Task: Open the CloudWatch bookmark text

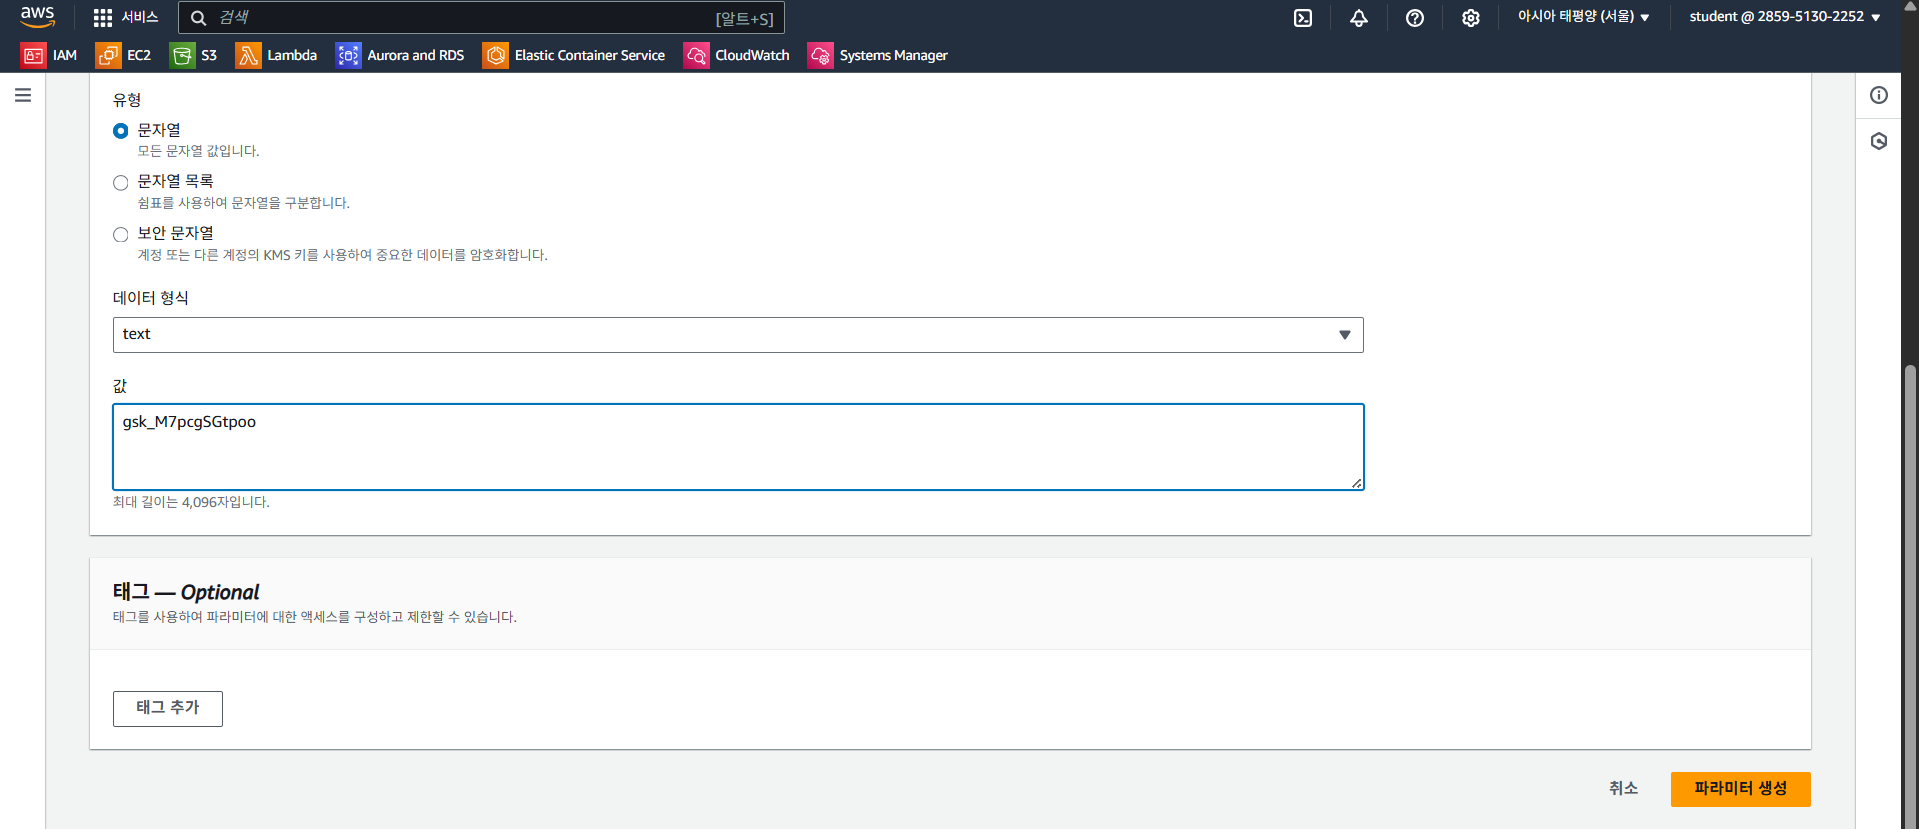Action: (752, 55)
